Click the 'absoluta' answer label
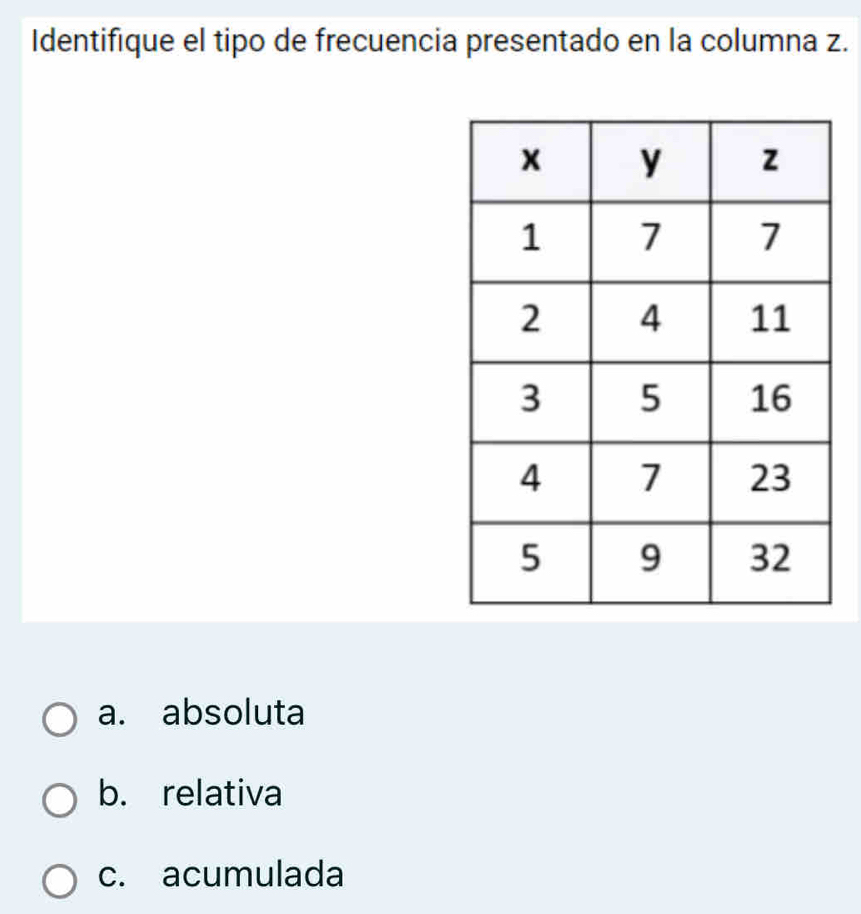The height and width of the screenshot is (914, 861). click(233, 714)
